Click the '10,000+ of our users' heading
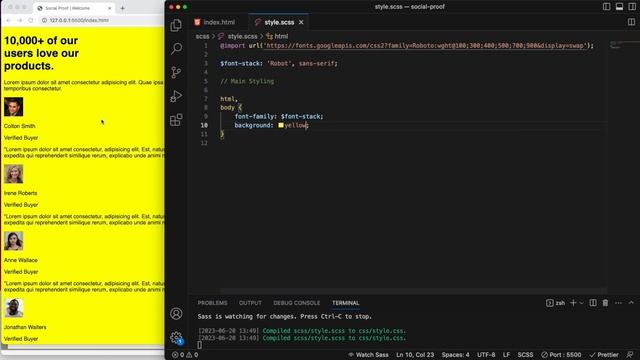The width and height of the screenshot is (640, 360). pos(41,53)
